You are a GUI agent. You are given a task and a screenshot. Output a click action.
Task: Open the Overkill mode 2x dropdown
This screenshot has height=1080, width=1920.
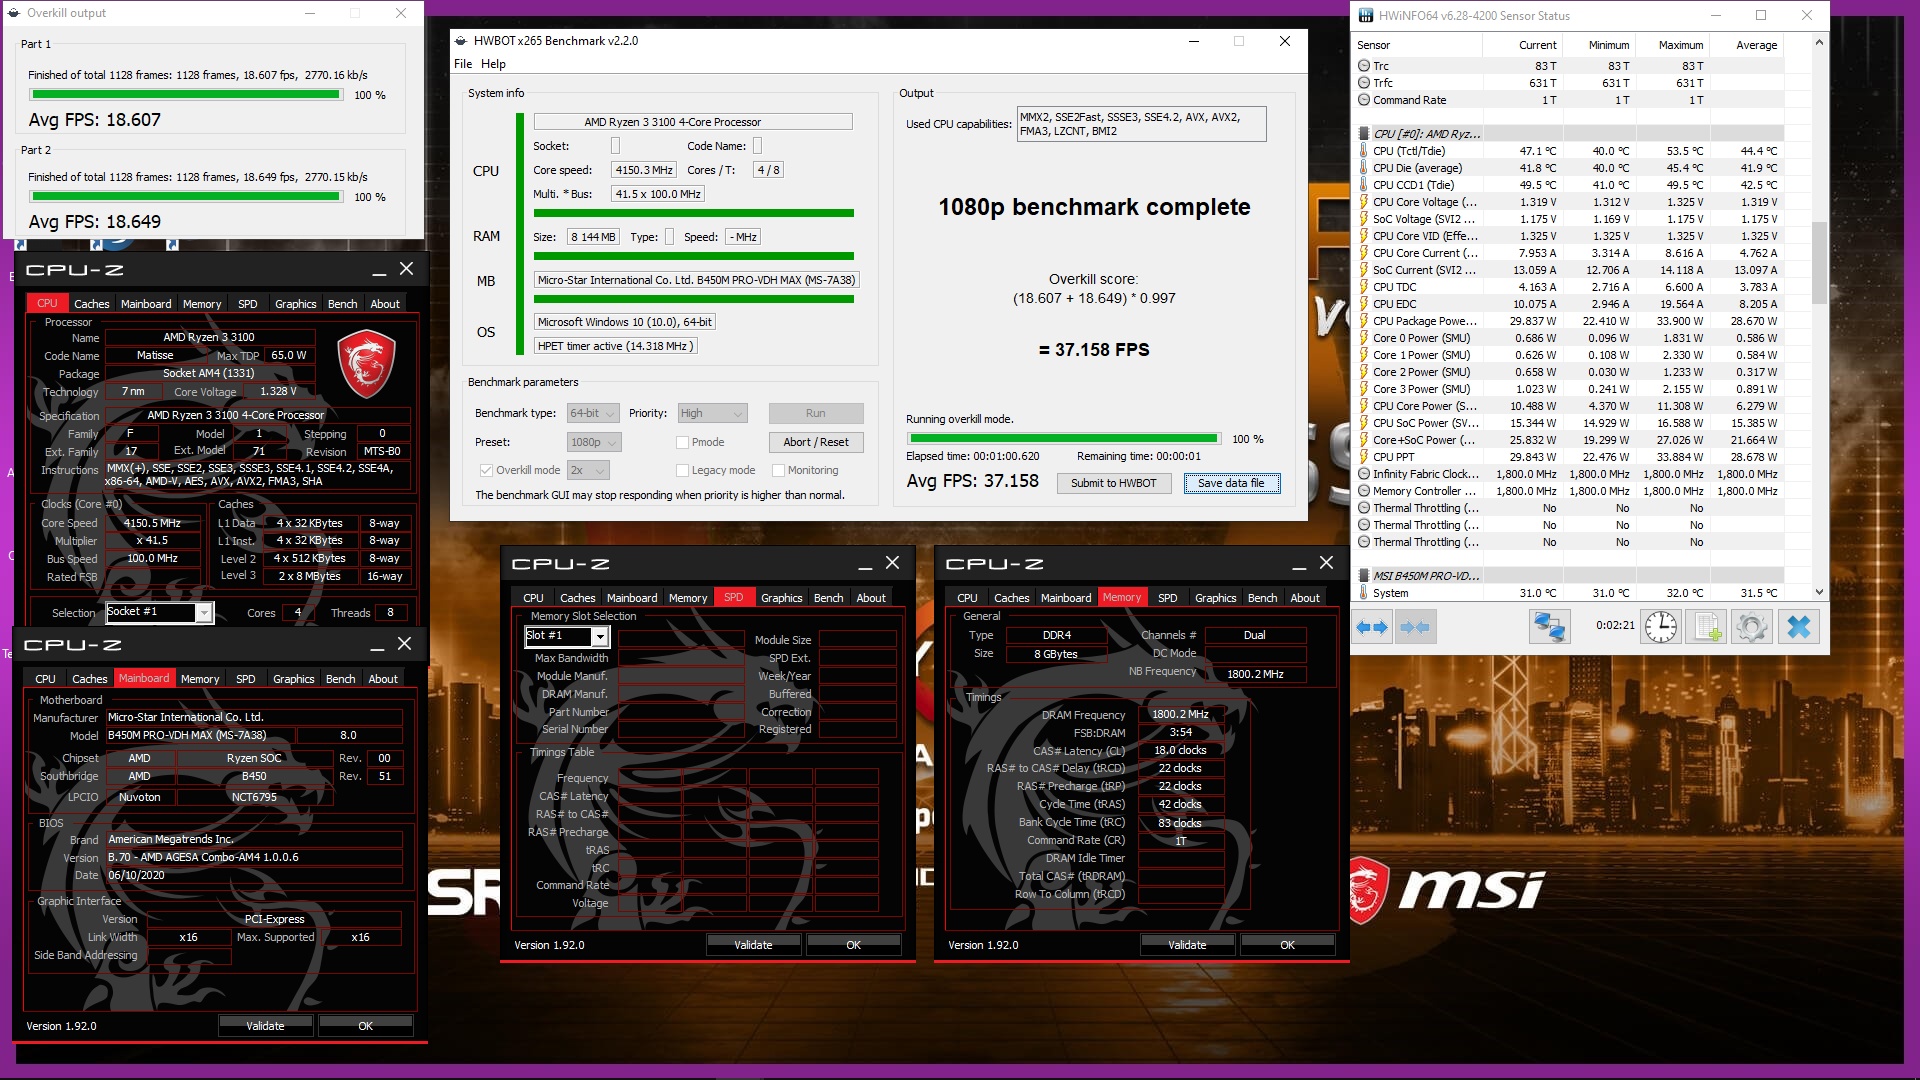[588, 470]
